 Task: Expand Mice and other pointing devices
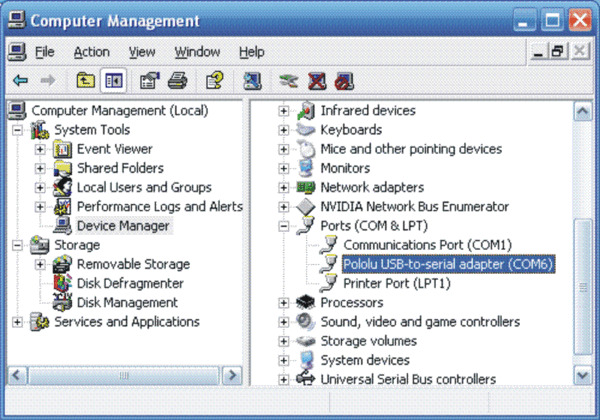click(284, 149)
